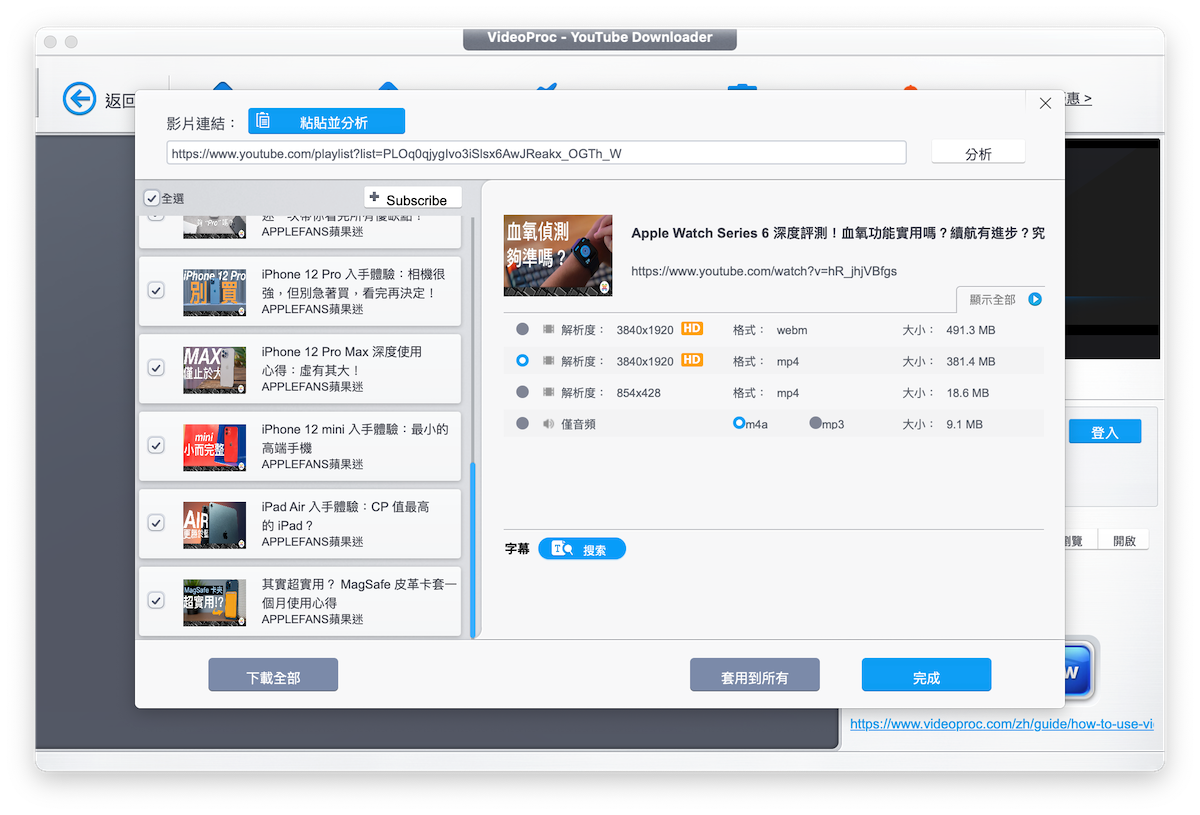The image size is (1200, 815).
Task: Click the blue arrow icon next to 顯示全部
Action: tap(1035, 299)
